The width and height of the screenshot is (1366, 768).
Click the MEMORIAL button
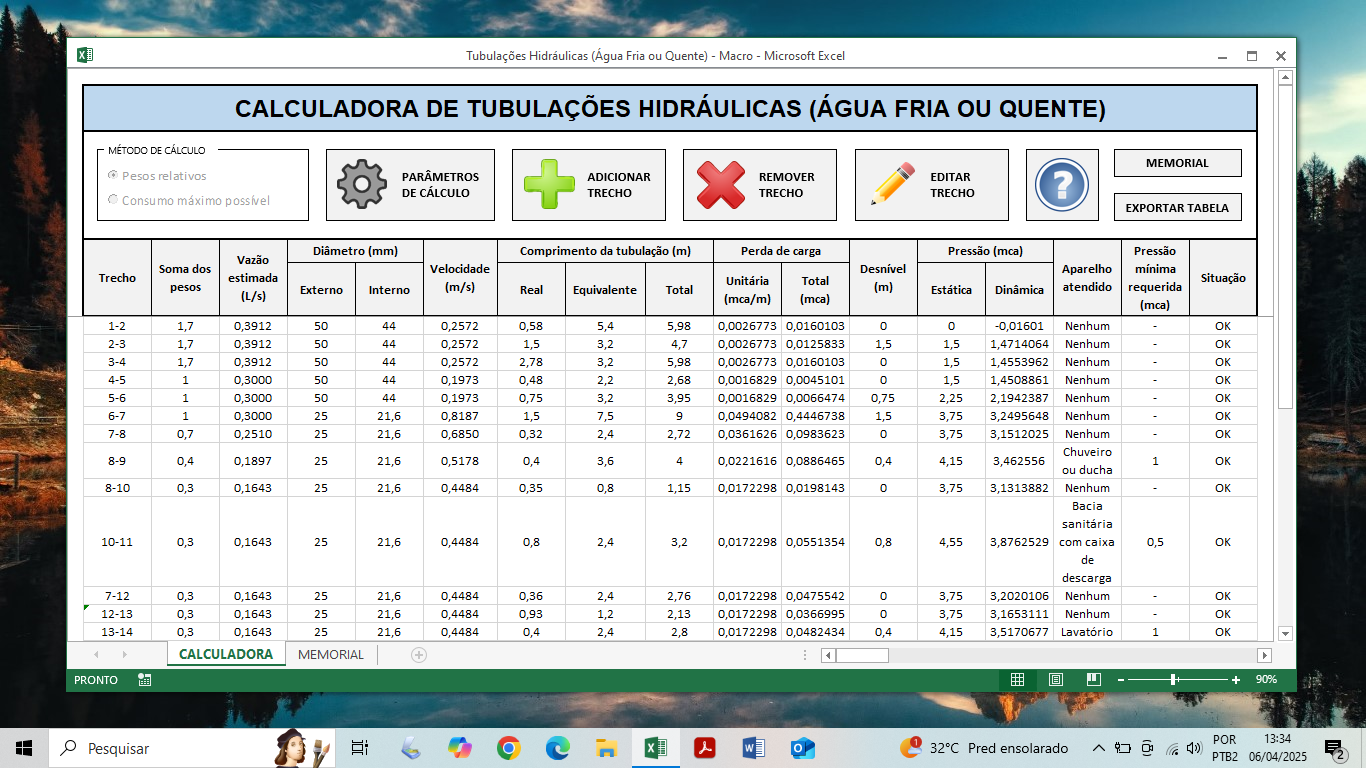coord(1177,163)
